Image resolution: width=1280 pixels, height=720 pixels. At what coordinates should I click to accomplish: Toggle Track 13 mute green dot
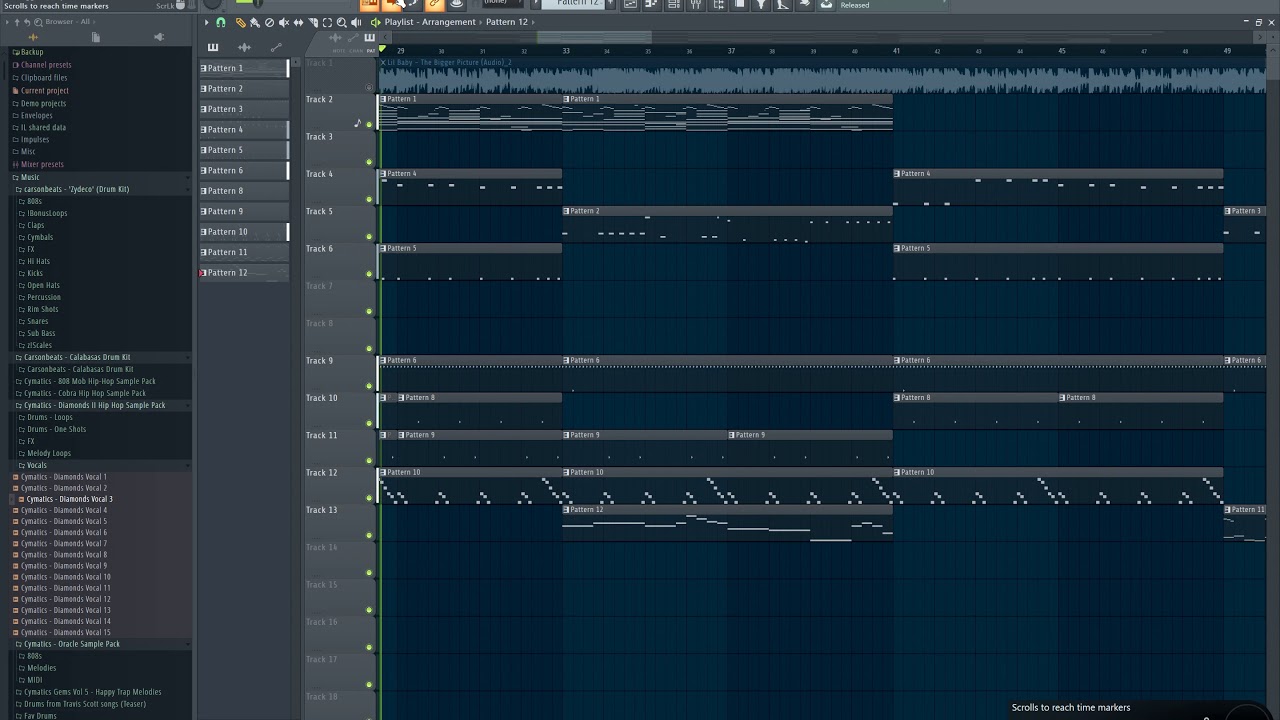click(369, 535)
